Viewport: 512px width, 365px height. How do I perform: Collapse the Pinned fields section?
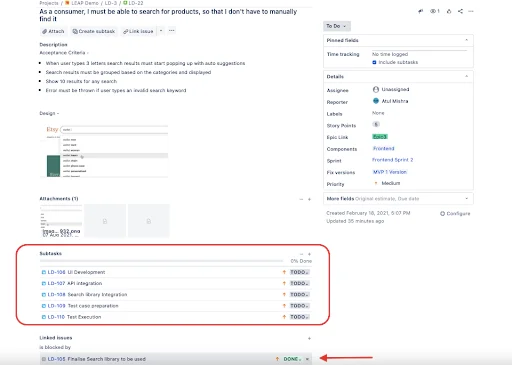tap(467, 40)
